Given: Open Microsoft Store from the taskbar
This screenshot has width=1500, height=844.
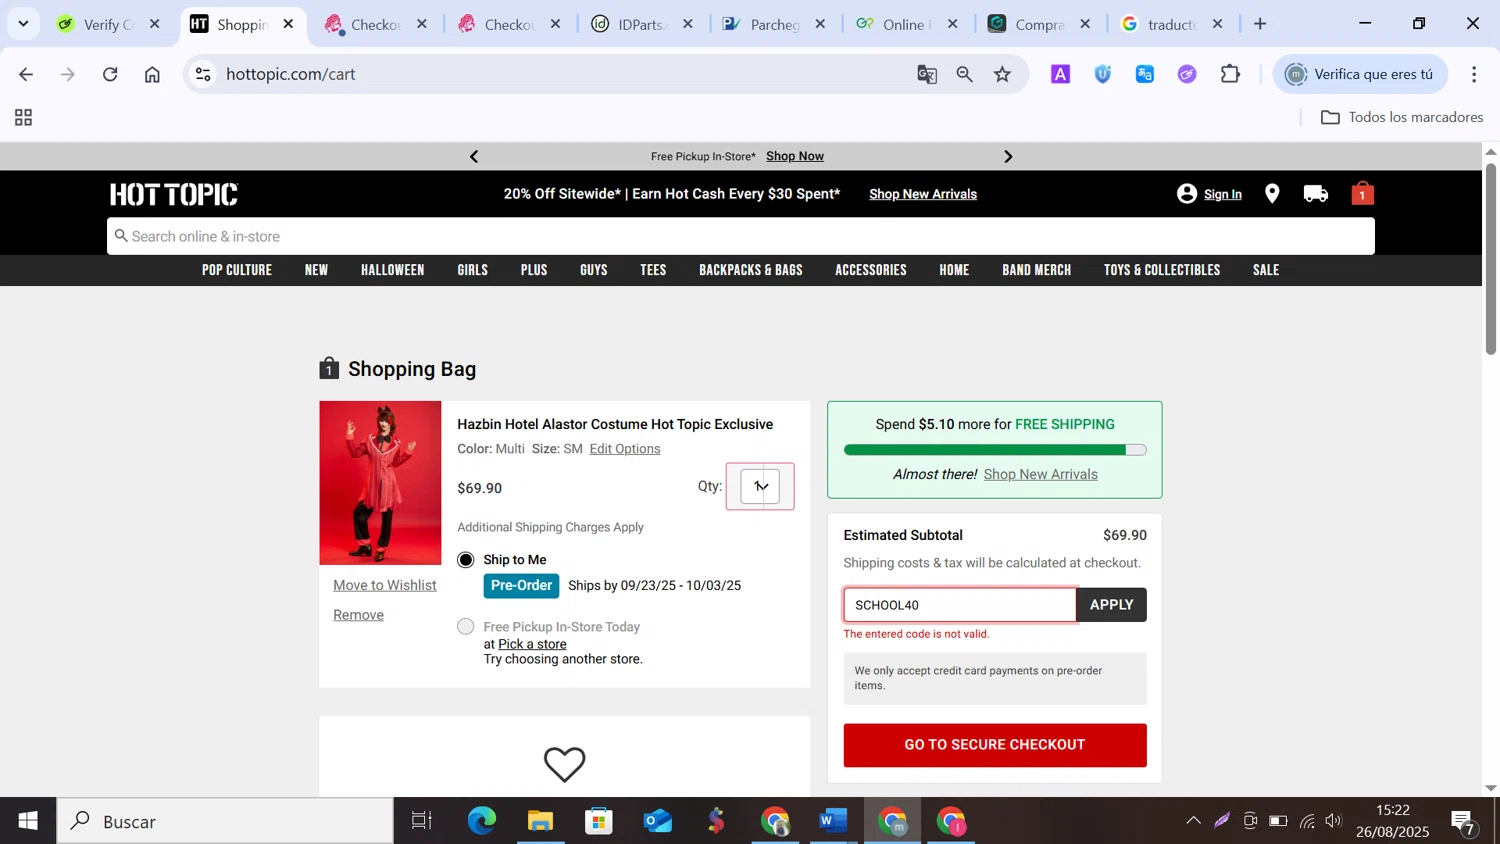Looking at the screenshot, I should click(x=599, y=821).
